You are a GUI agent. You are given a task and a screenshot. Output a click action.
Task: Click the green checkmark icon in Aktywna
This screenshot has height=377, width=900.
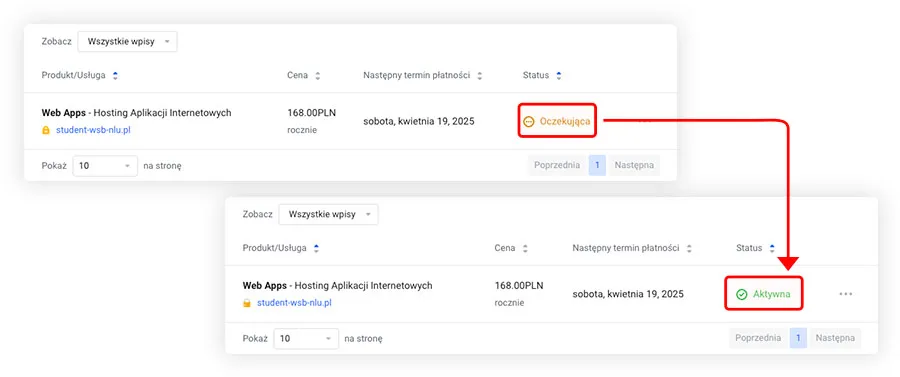click(742, 294)
